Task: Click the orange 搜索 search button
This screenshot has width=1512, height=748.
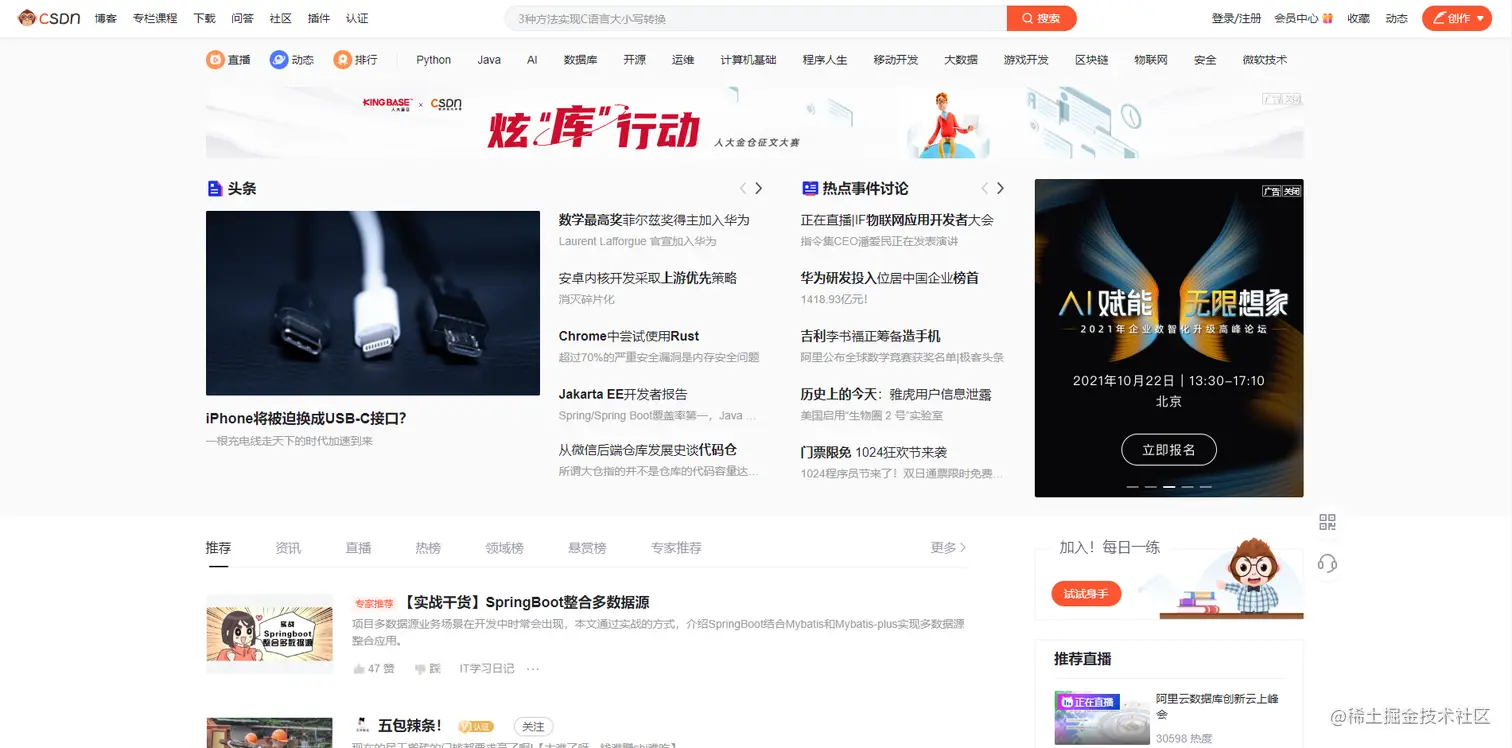Action: pos(1041,18)
